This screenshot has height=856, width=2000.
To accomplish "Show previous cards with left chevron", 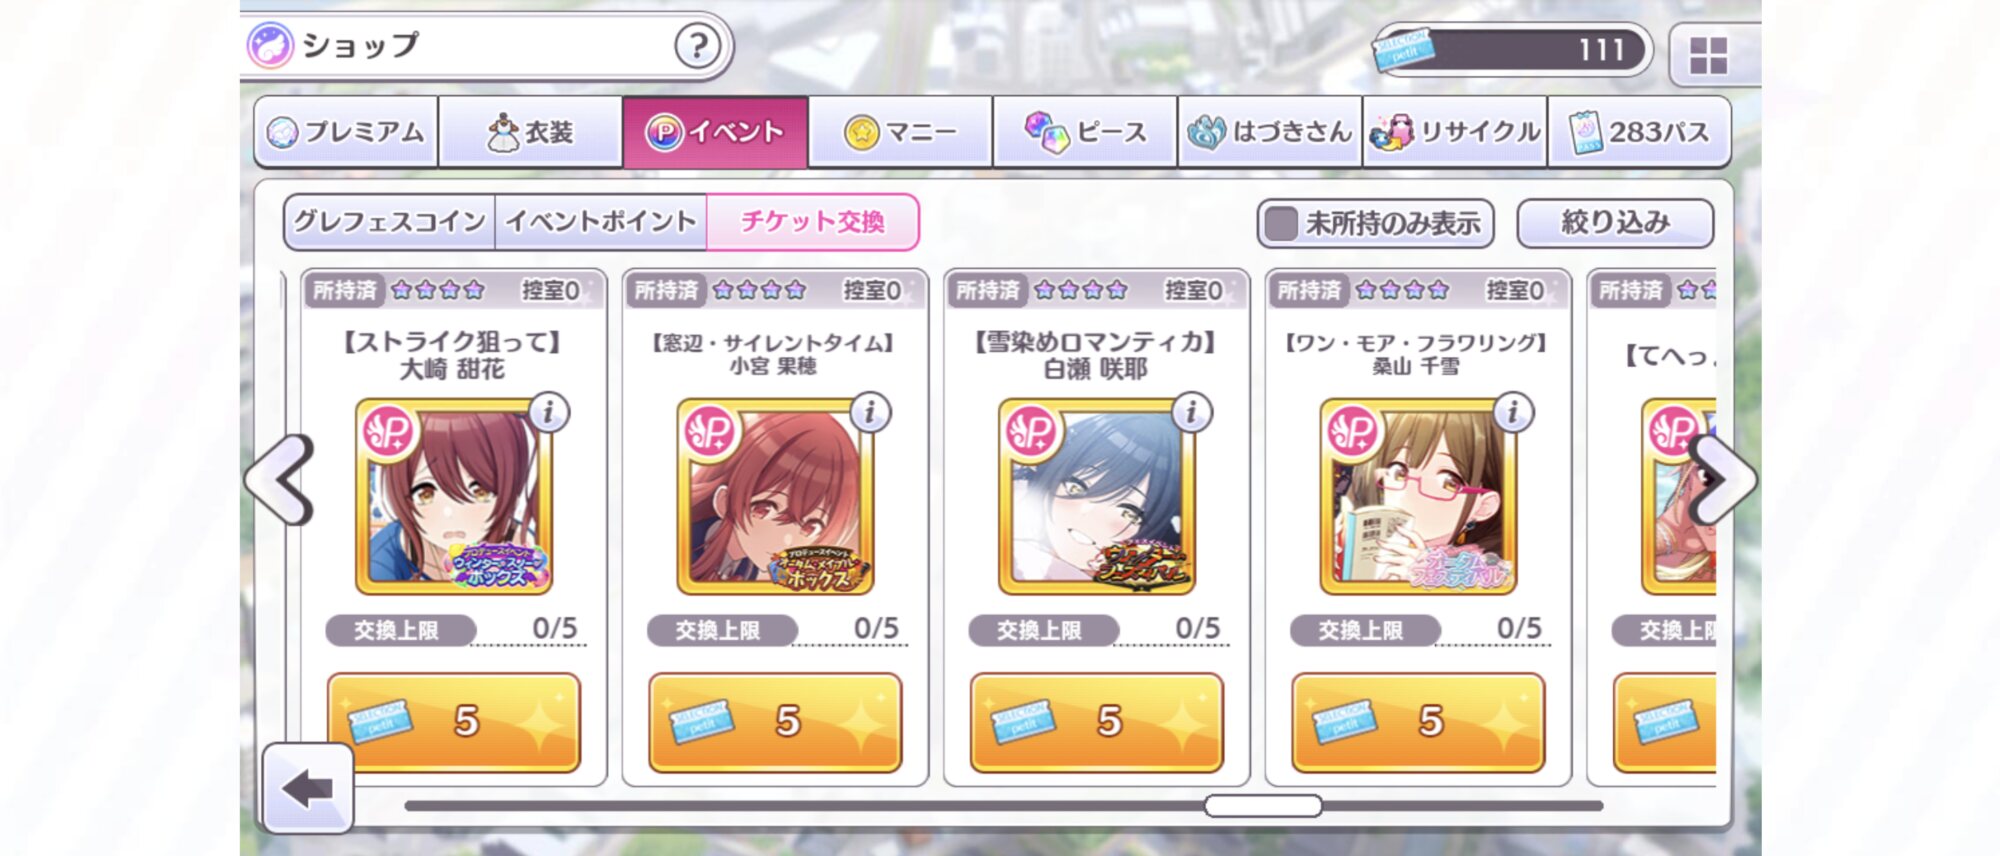I will (x=281, y=480).
